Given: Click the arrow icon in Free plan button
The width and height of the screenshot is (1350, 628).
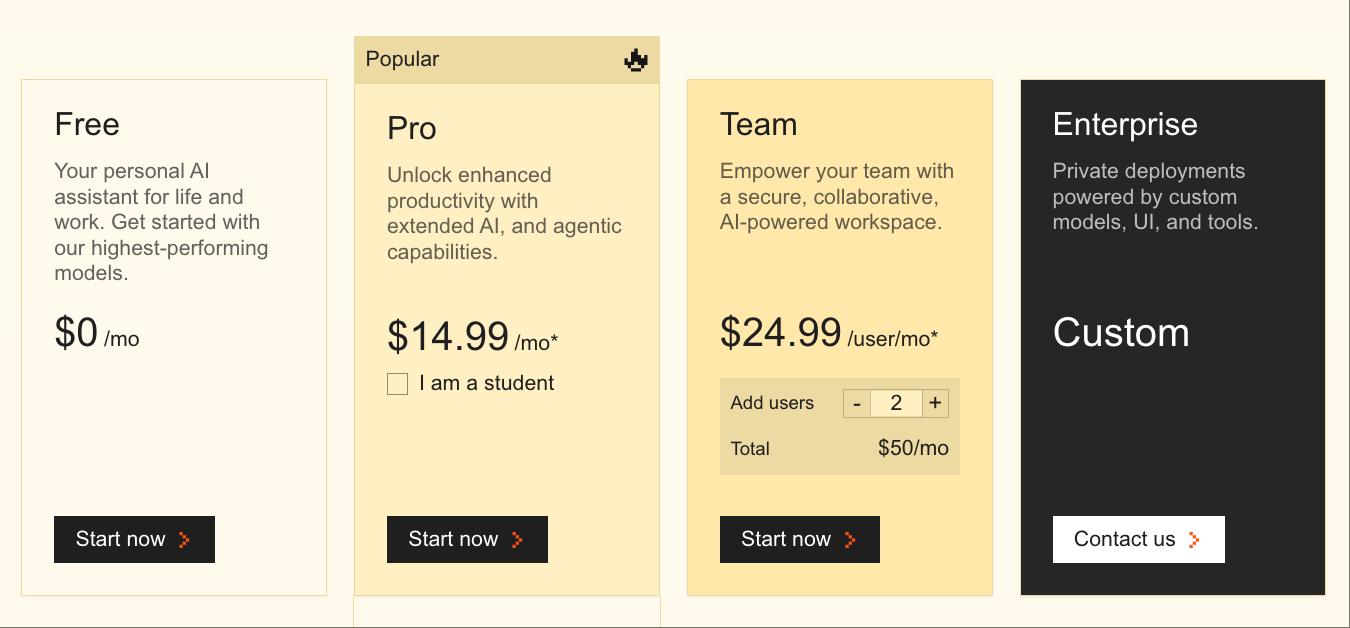Looking at the screenshot, I should pos(184,540).
